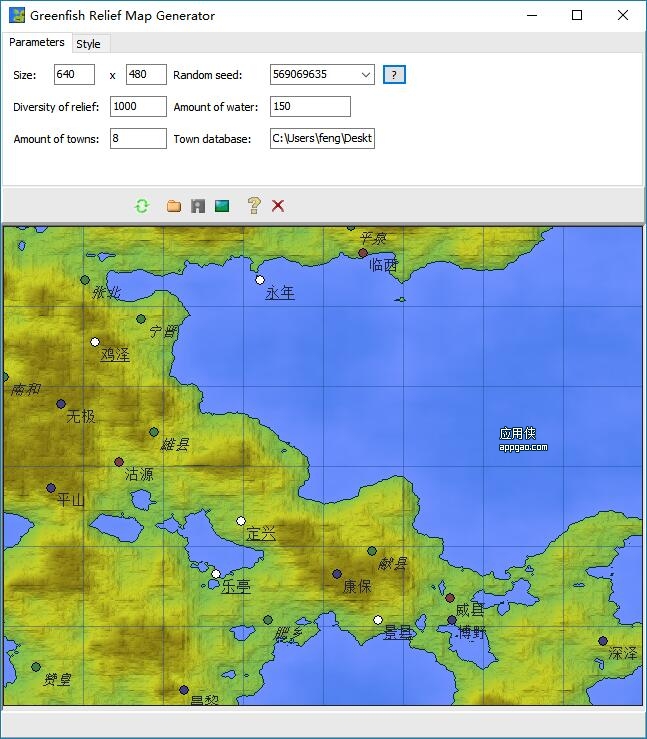This screenshot has height=739, width=647.
Task: Save the map with the floppy icon
Action: point(198,206)
